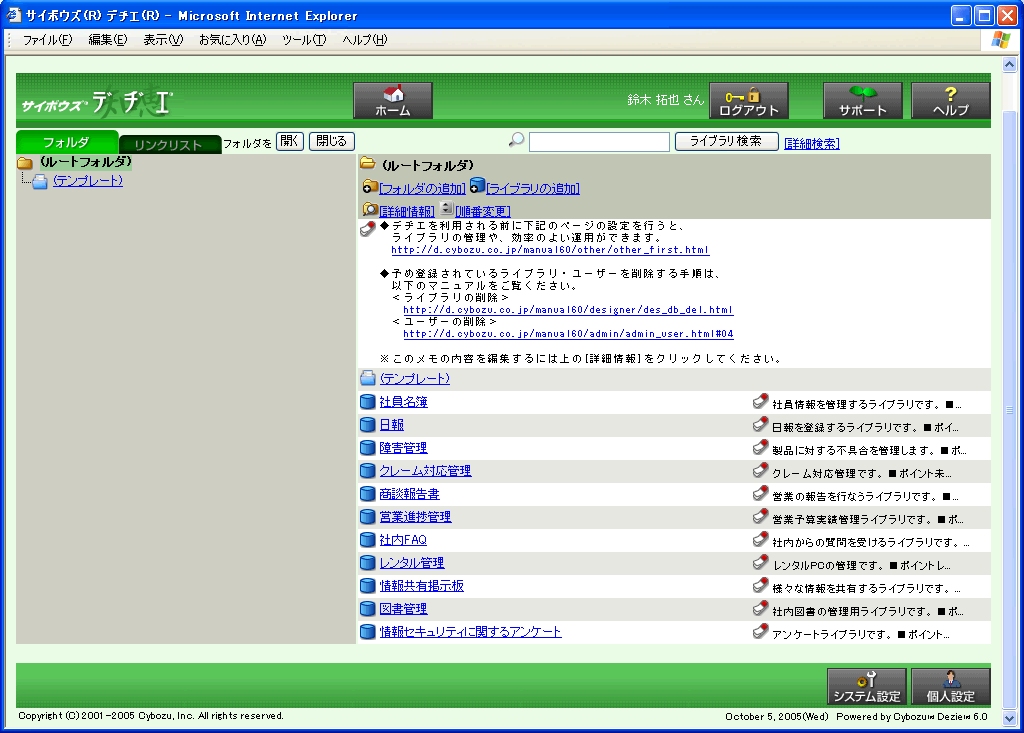1024x733 pixels.
Task: Open the 社内FAQ library link
Action: (403, 540)
